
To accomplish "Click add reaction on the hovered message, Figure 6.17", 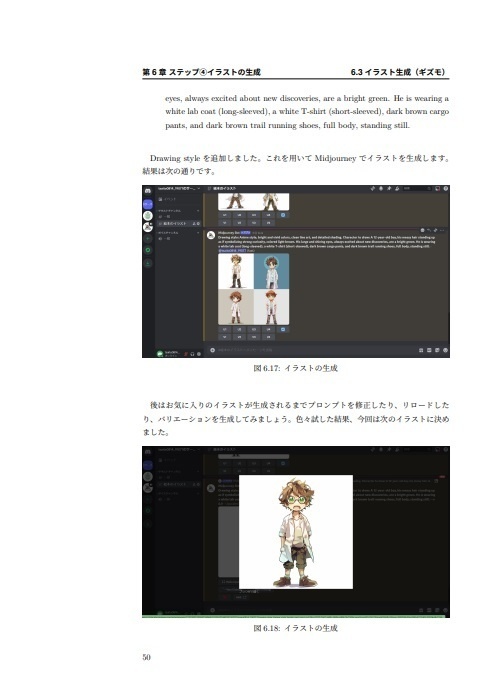I will pos(423,230).
